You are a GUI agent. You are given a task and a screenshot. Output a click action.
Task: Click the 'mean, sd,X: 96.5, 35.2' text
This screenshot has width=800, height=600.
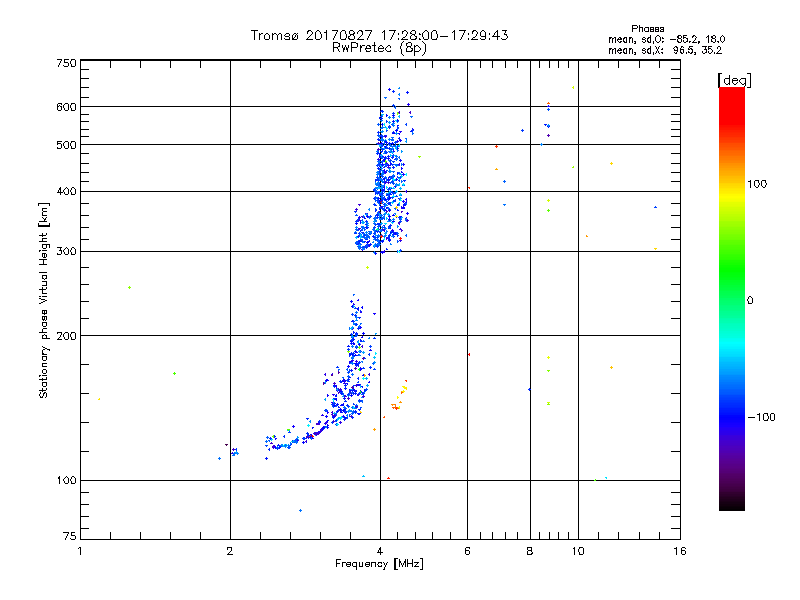(x=665, y=50)
